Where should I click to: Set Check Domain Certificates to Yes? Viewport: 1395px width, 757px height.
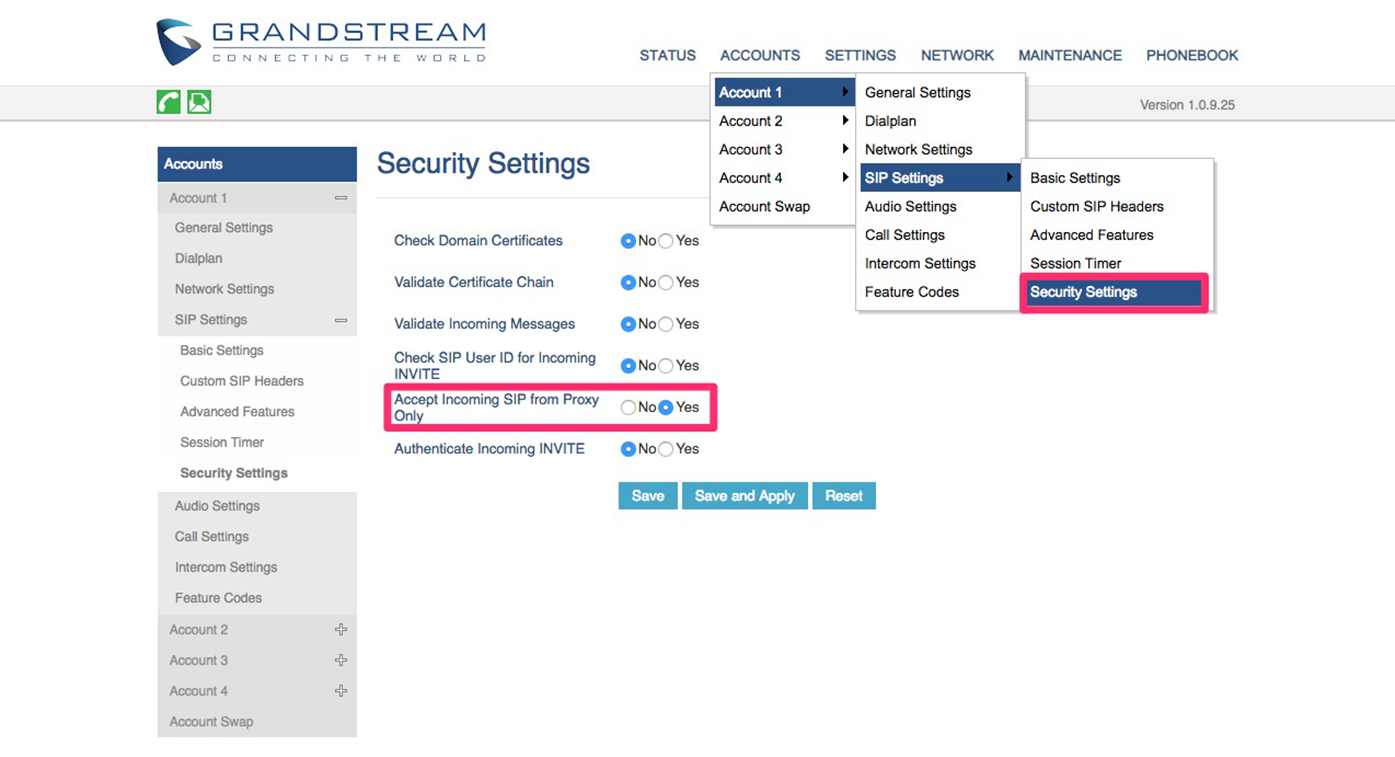click(x=666, y=241)
